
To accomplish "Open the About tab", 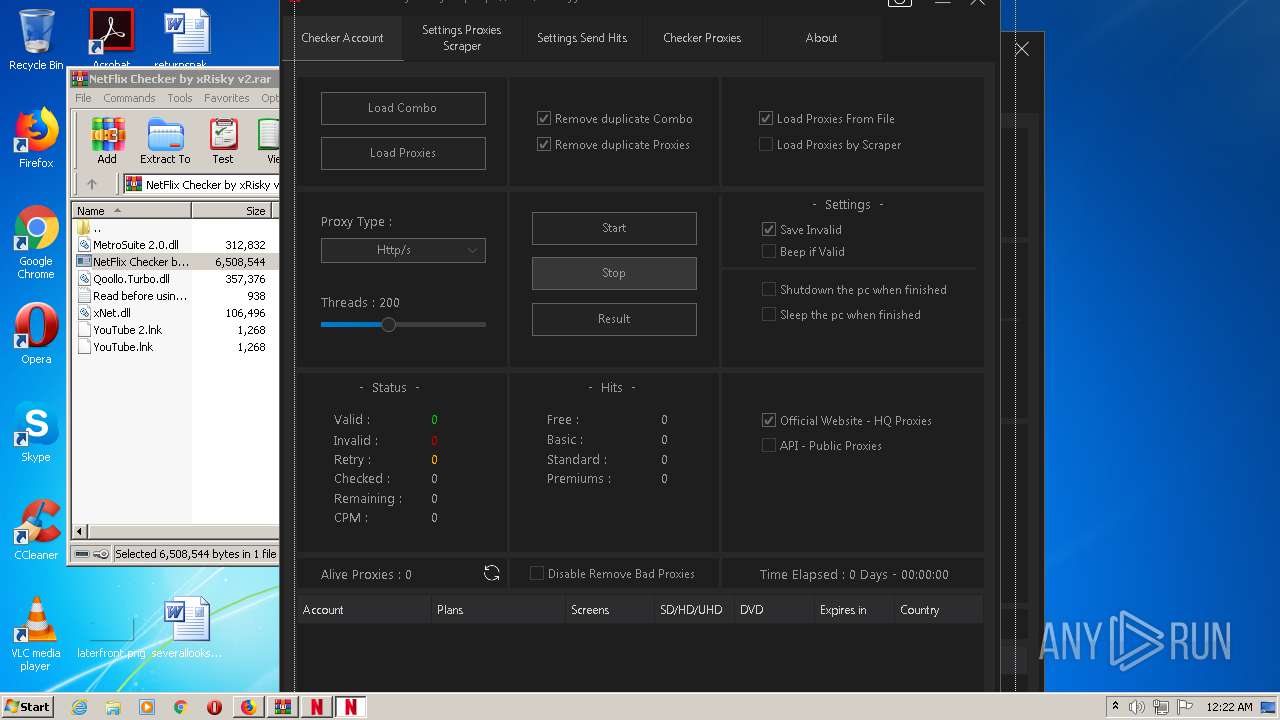I will 821,38.
